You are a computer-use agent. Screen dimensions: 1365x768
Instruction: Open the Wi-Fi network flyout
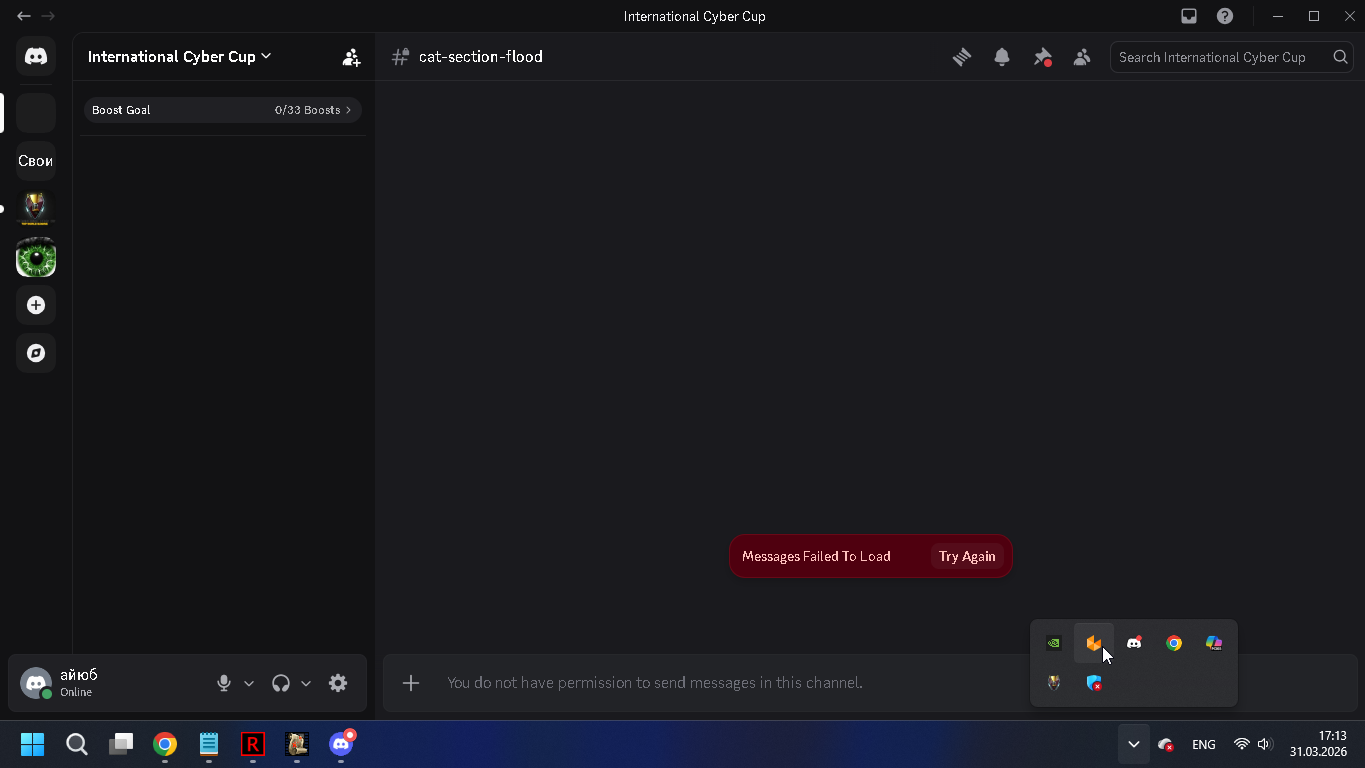[1242, 744]
